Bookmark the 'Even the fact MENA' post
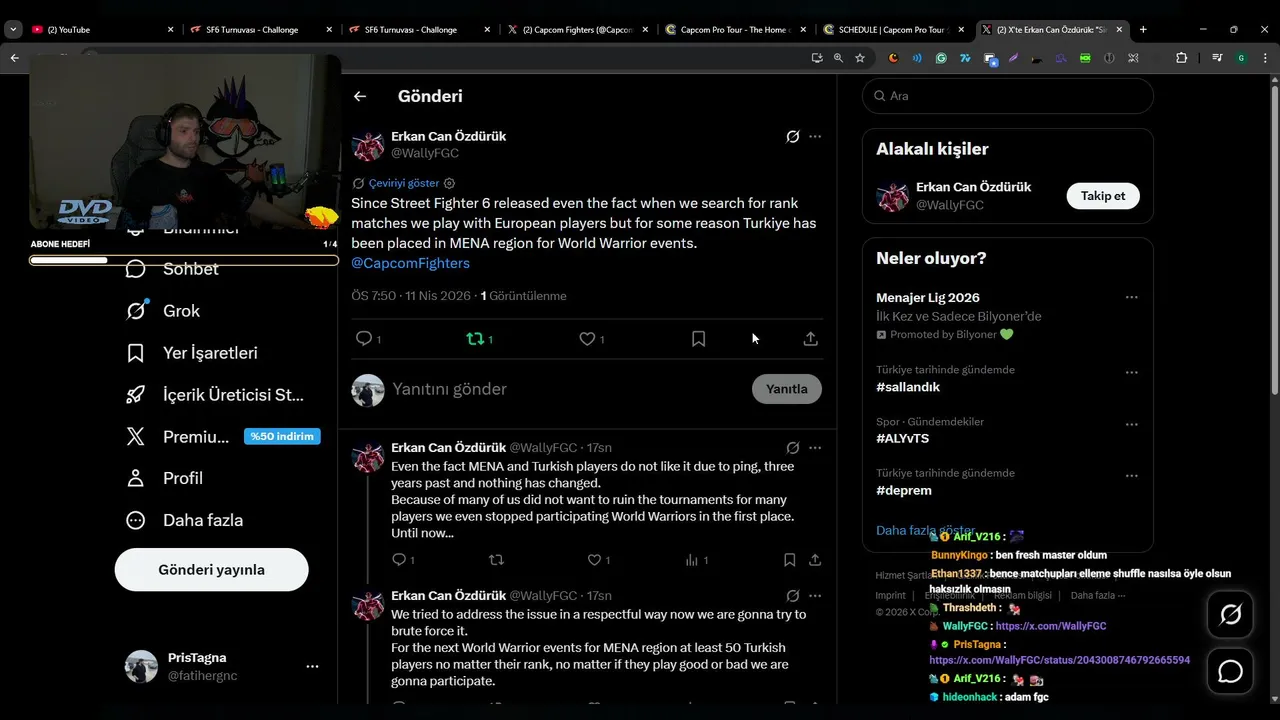 [x=790, y=560]
